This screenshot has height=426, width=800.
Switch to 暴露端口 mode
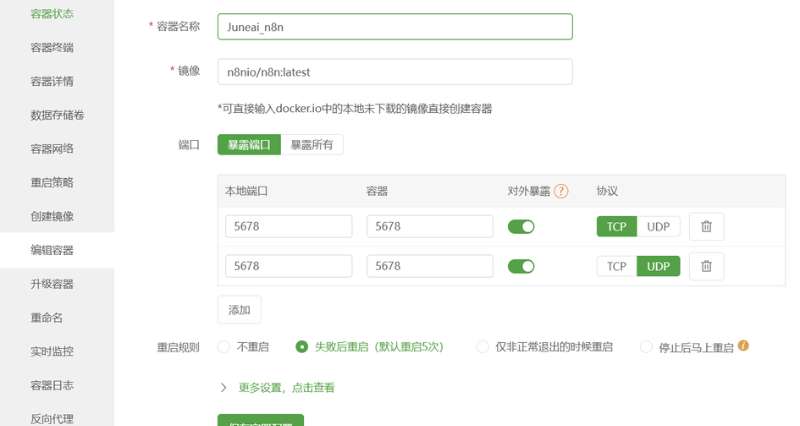tap(249, 144)
